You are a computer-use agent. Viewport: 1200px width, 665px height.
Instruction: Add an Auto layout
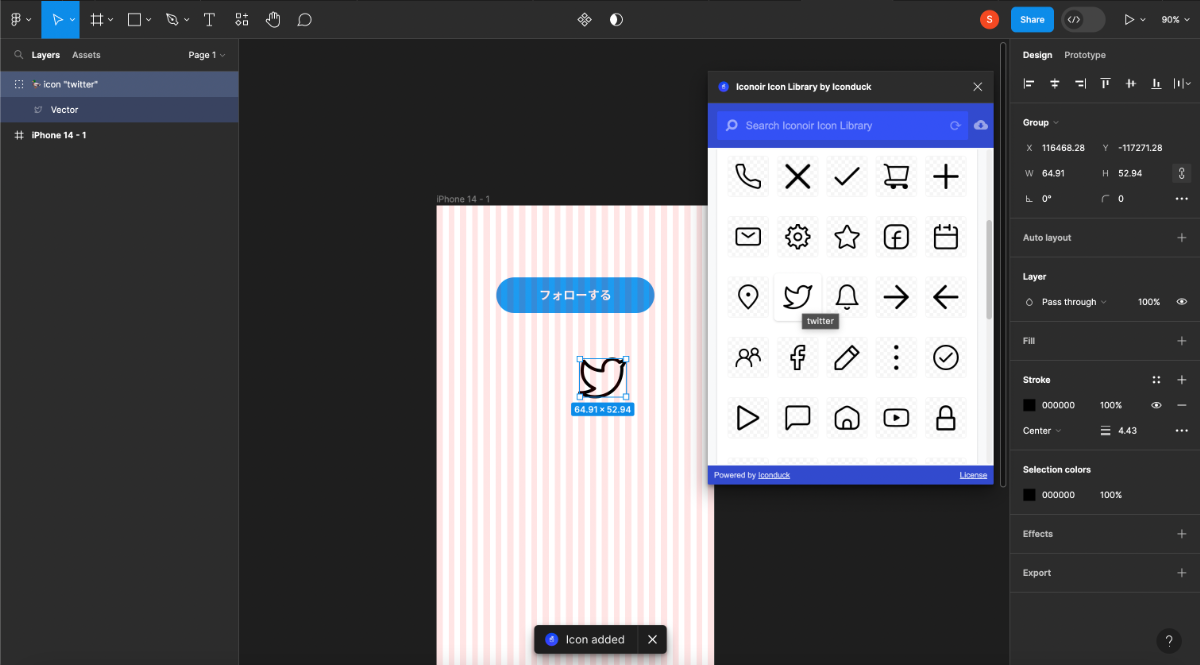[x=1182, y=238]
